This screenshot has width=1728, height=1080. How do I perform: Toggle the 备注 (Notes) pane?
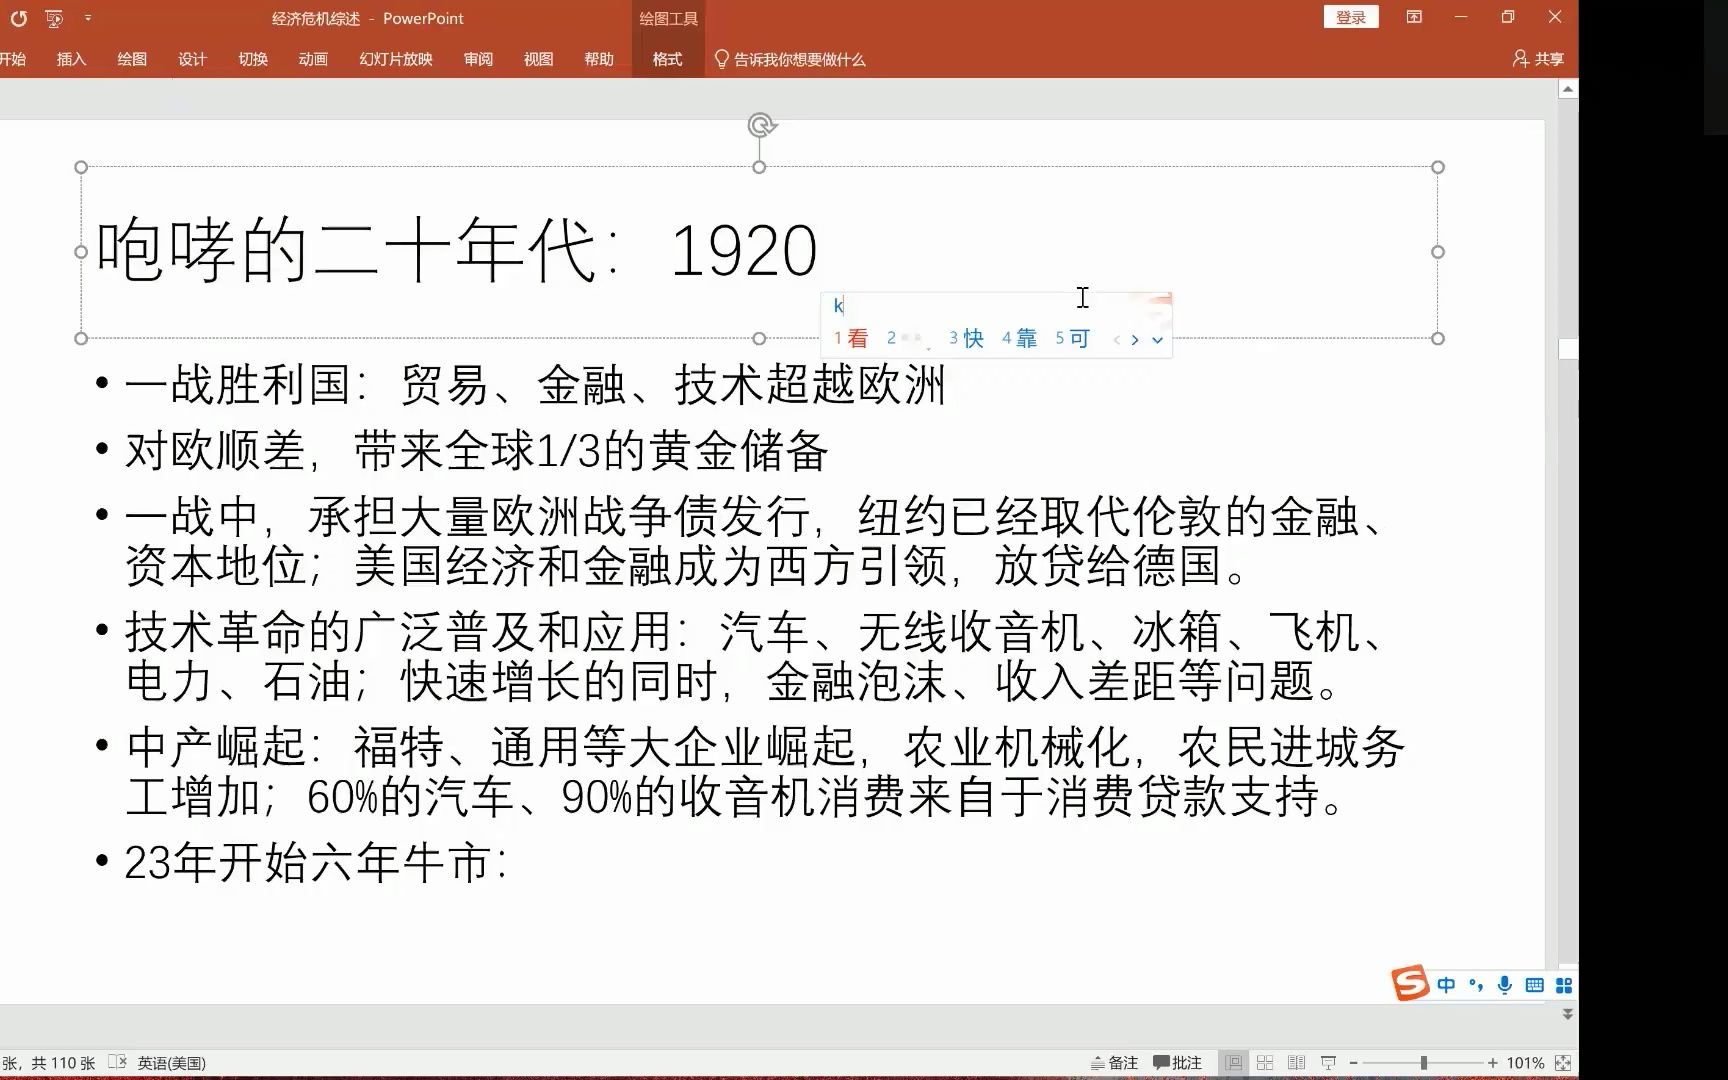click(x=1115, y=1063)
